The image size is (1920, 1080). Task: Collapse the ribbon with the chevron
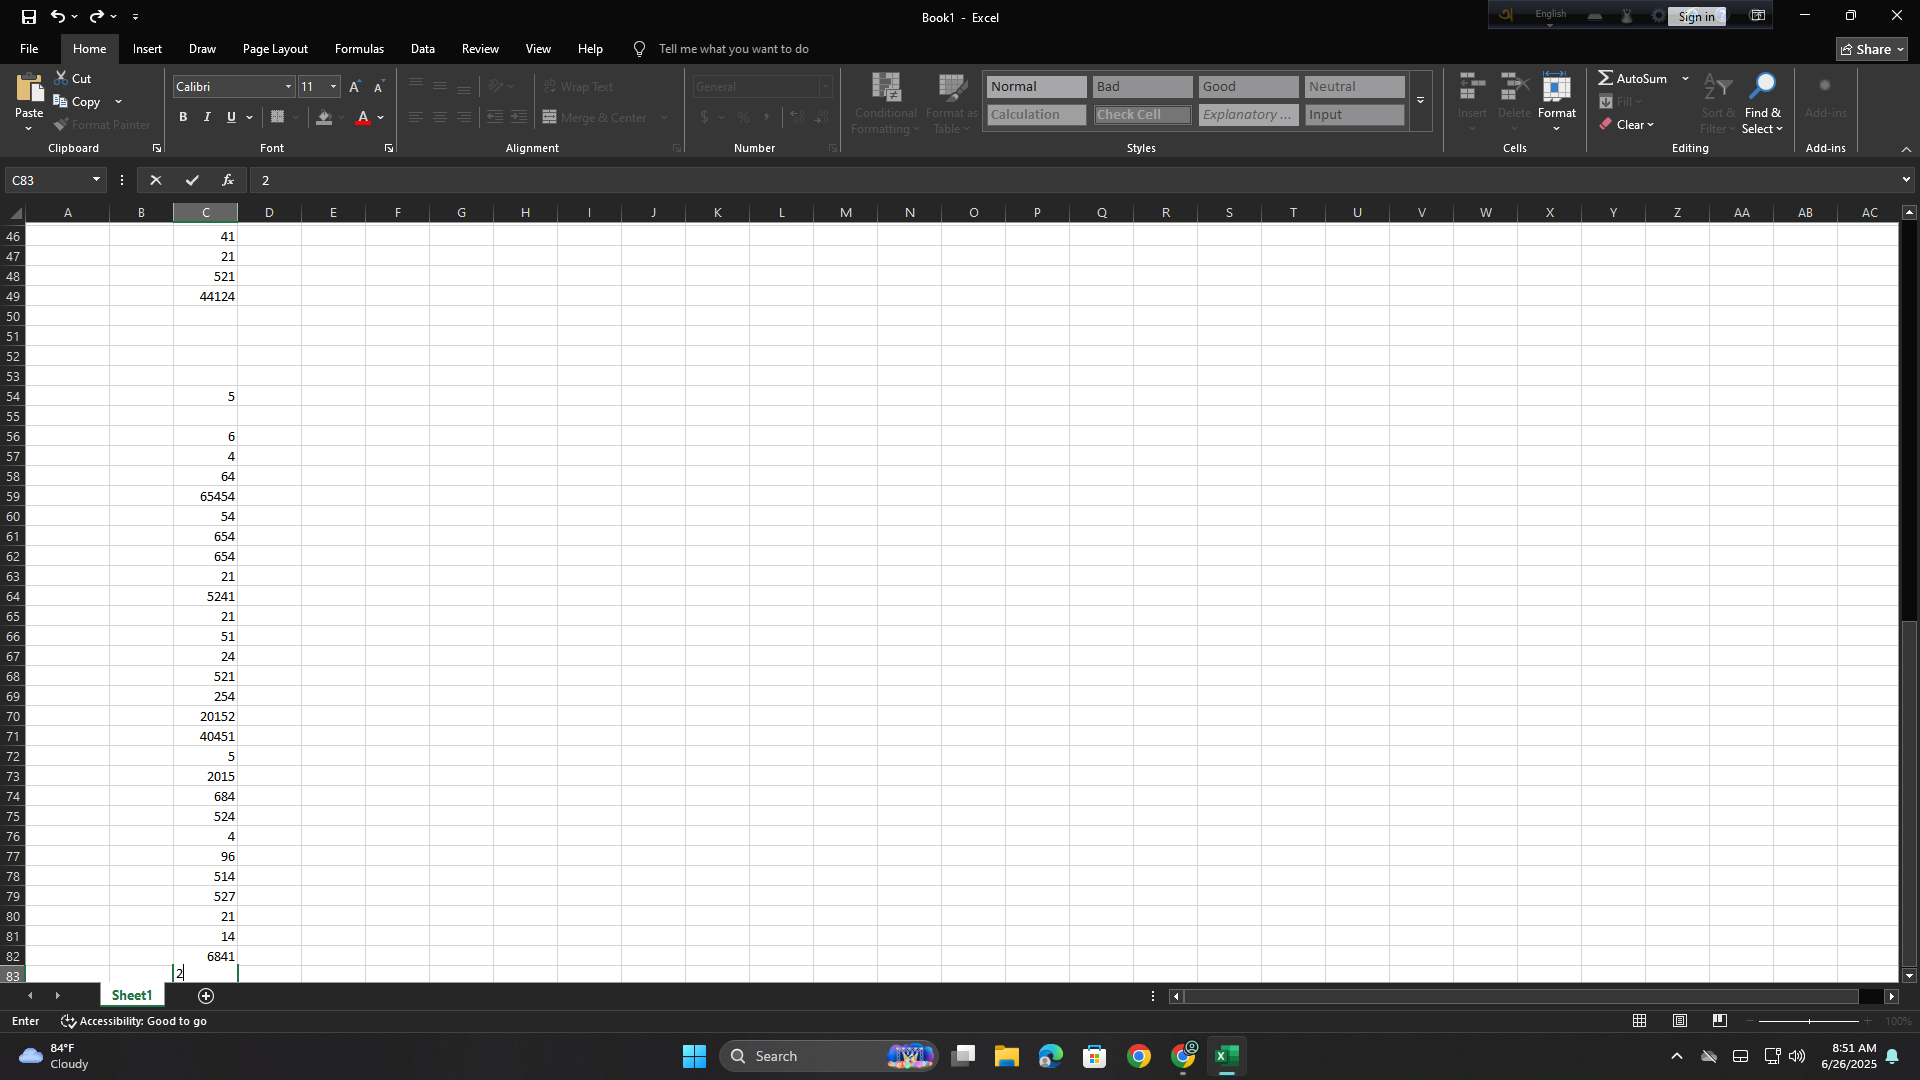pyautogui.click(x=1906, y=149)
